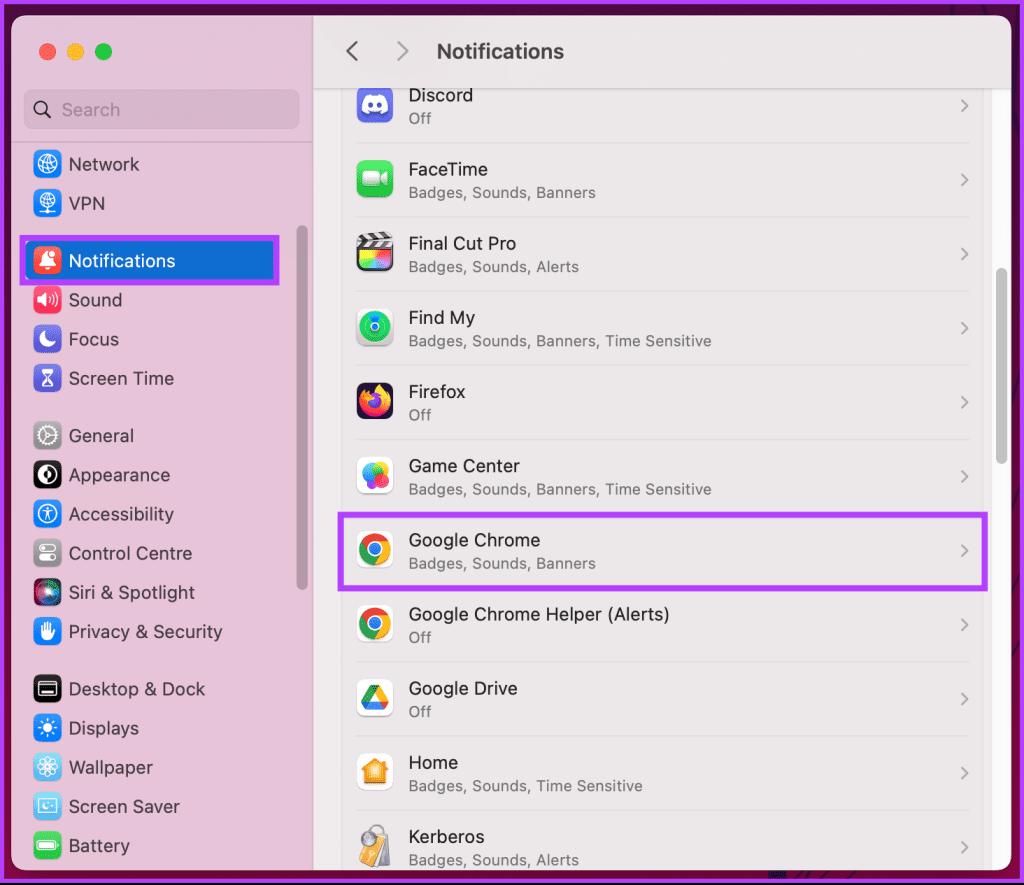Viewport: 1024px width, 885px height.
Task: Navigate back with the back arrow
Action: (x=351, y=51)
